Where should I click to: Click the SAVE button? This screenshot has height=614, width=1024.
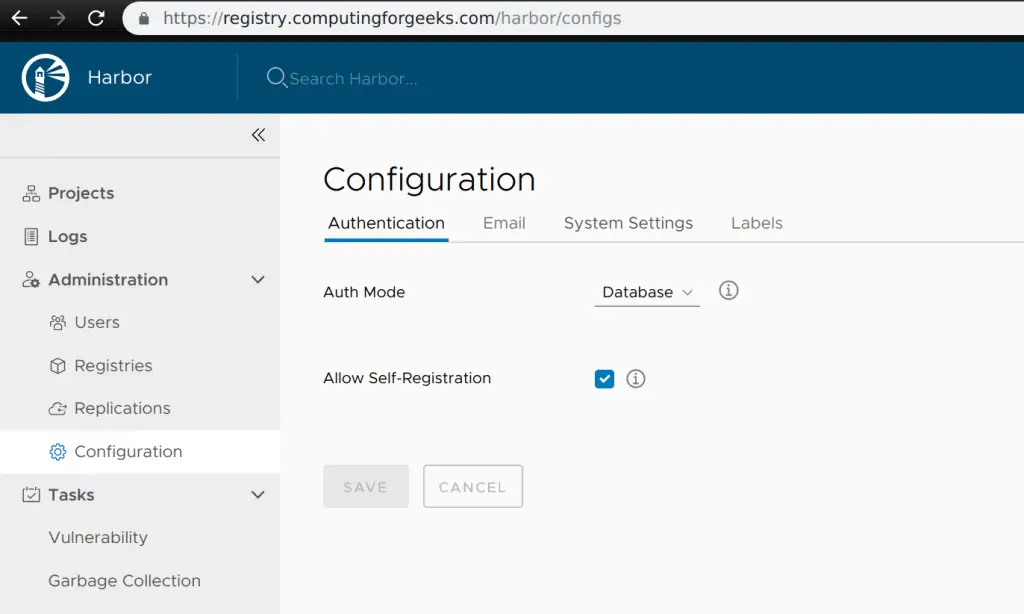pos(366,487)
